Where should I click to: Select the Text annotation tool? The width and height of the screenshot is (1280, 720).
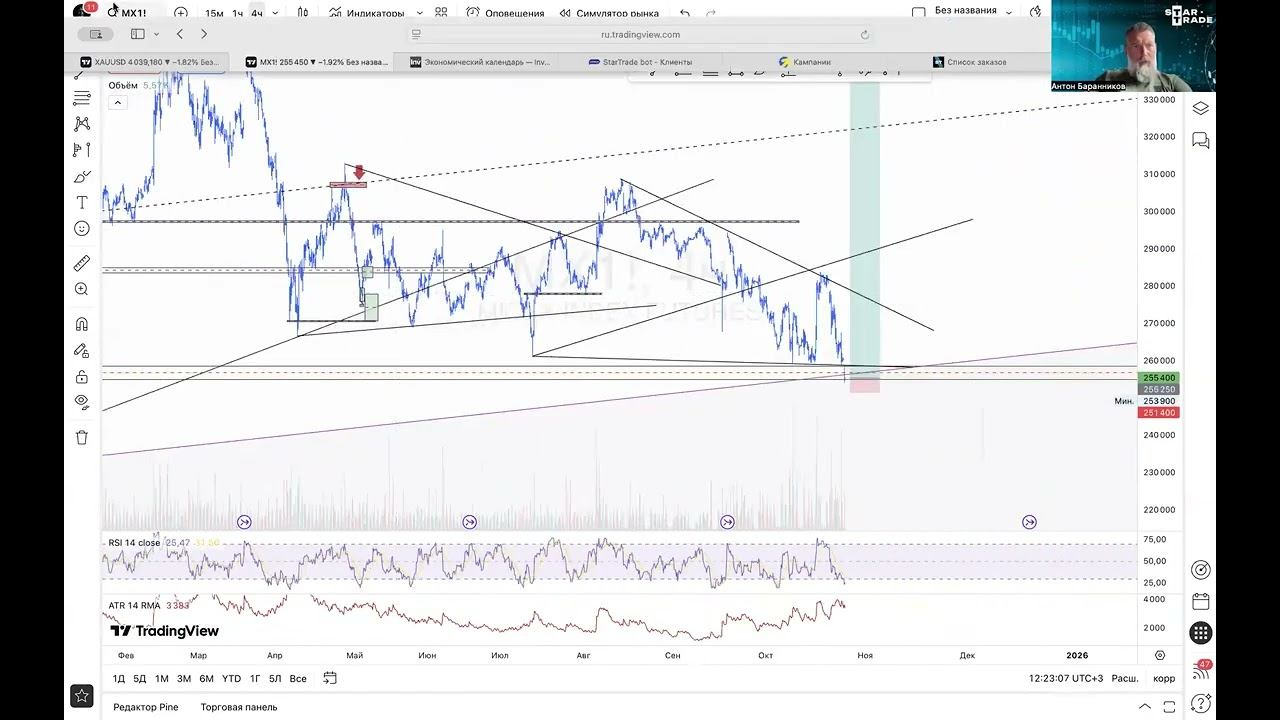(82, 202)
